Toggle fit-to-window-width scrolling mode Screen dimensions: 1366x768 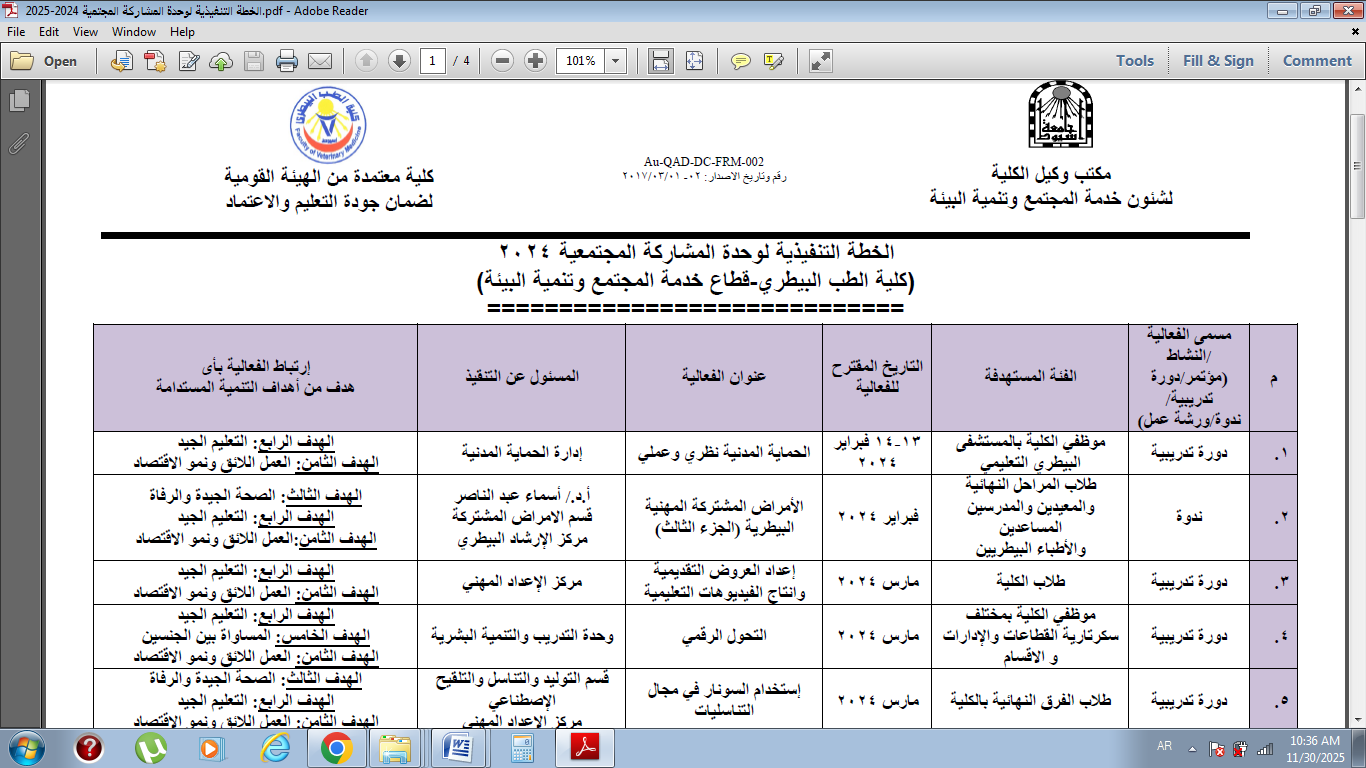click(x=660, y=61)
